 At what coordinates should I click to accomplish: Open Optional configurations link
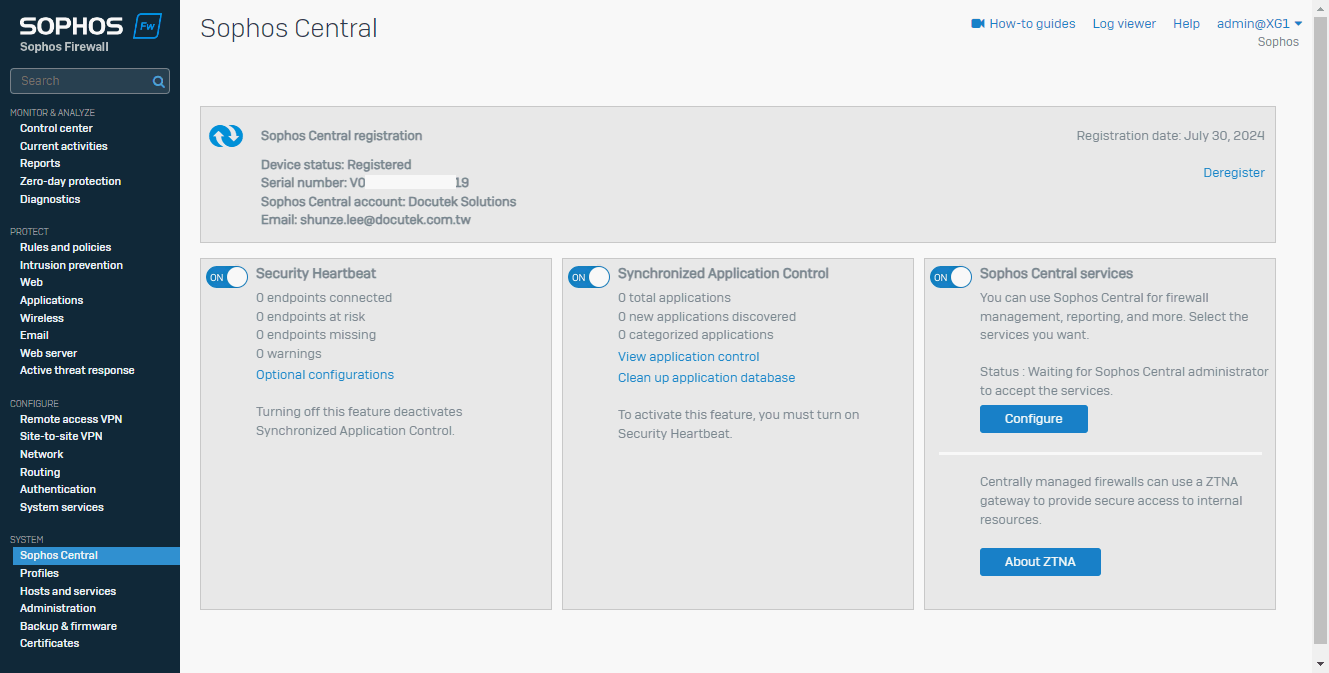[325, 375]
